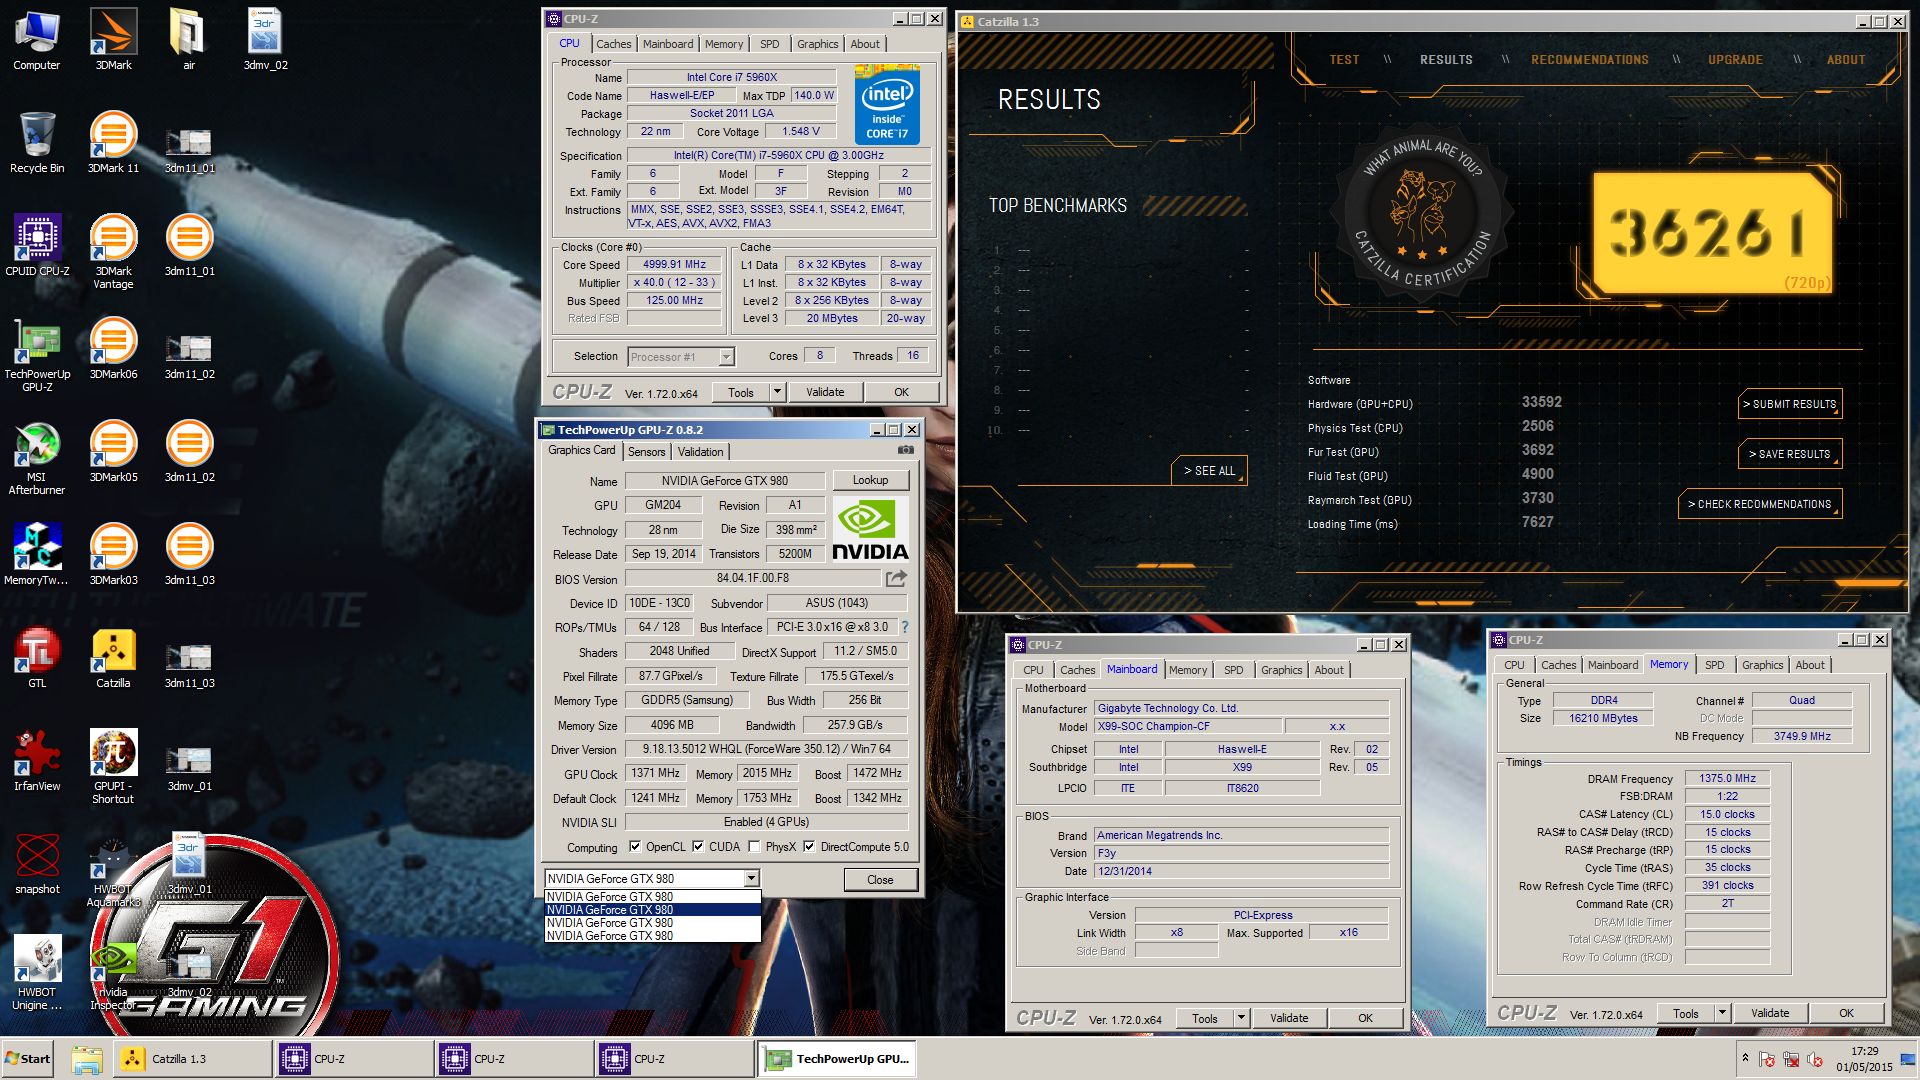
Task: Open the GTL desktop icon
Action: [37, 657]
